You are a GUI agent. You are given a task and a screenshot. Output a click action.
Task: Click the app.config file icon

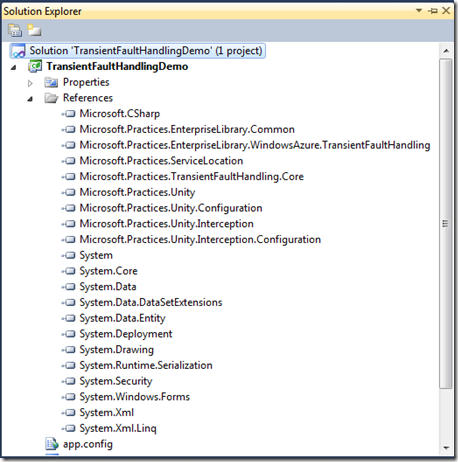coord(52,444)
